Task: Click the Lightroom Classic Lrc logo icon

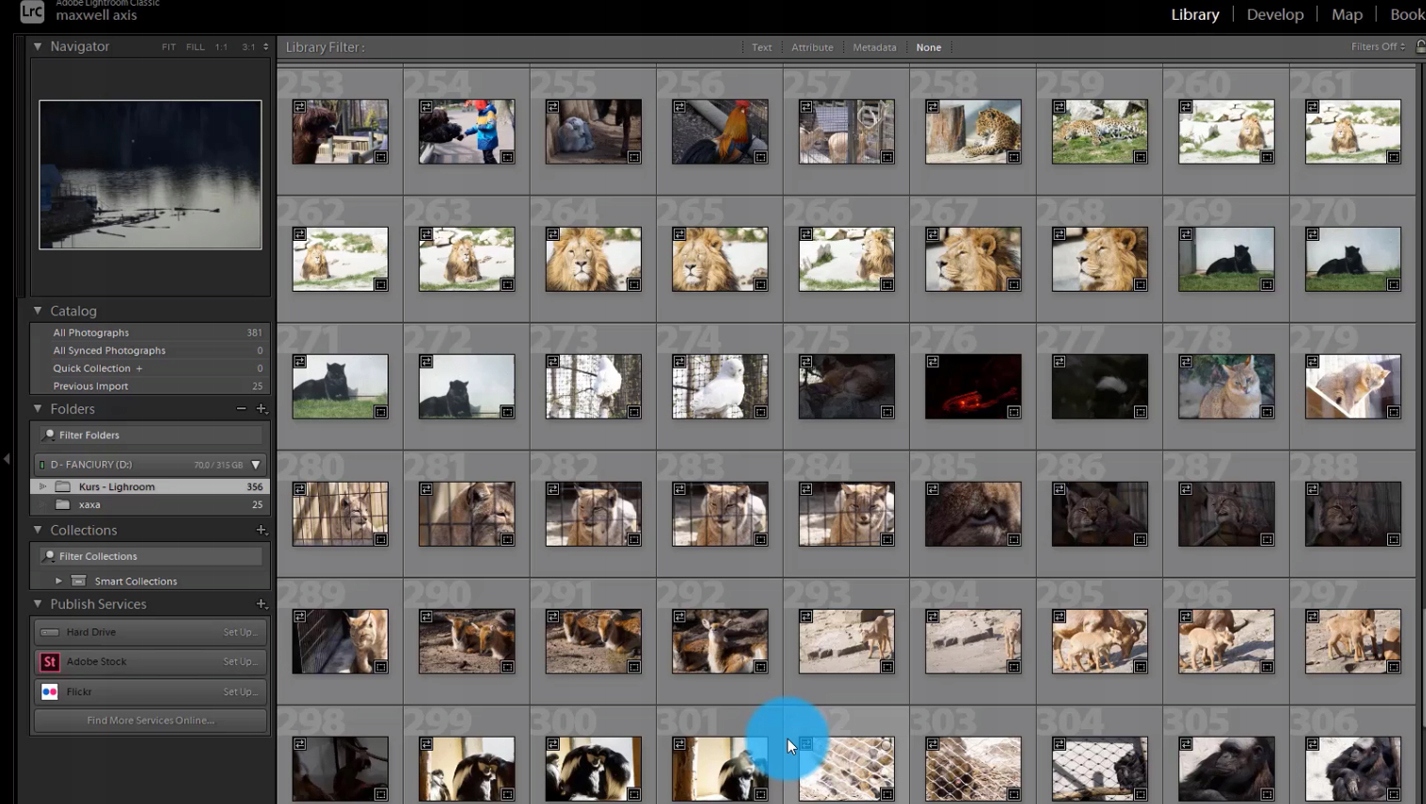Action: [32, 12]
